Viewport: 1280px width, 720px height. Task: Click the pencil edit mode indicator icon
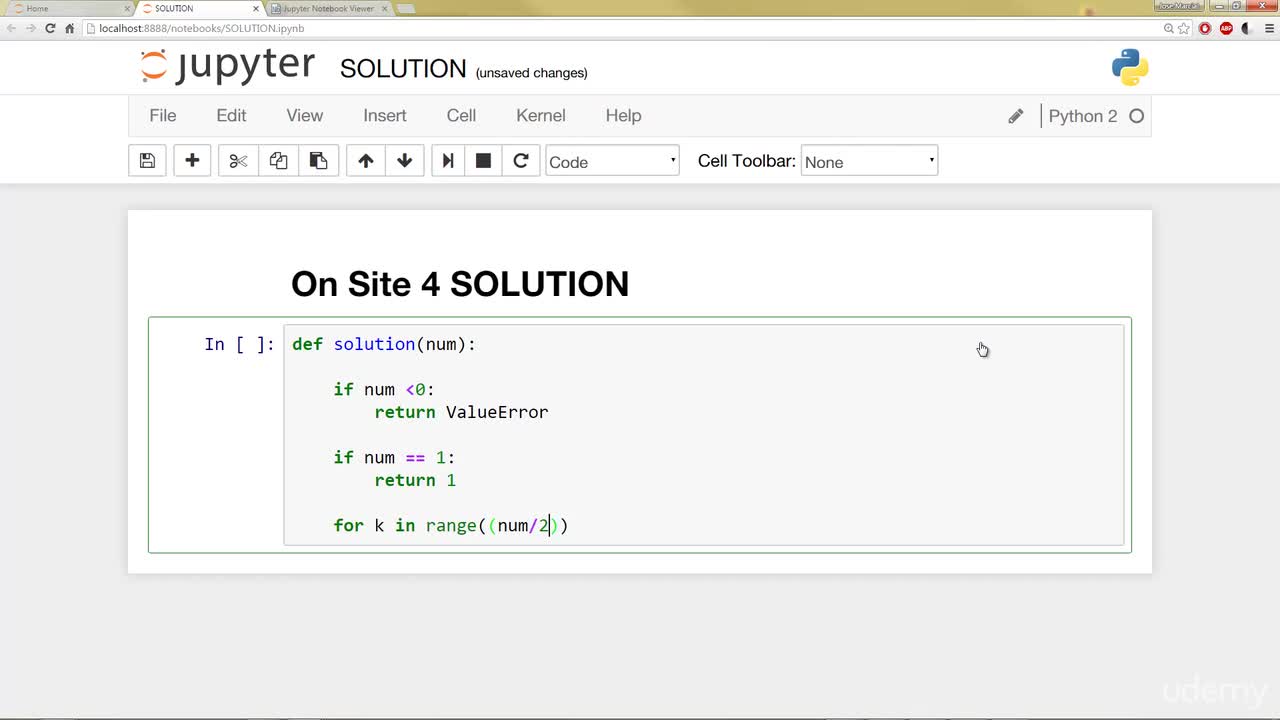(1016, 116)
